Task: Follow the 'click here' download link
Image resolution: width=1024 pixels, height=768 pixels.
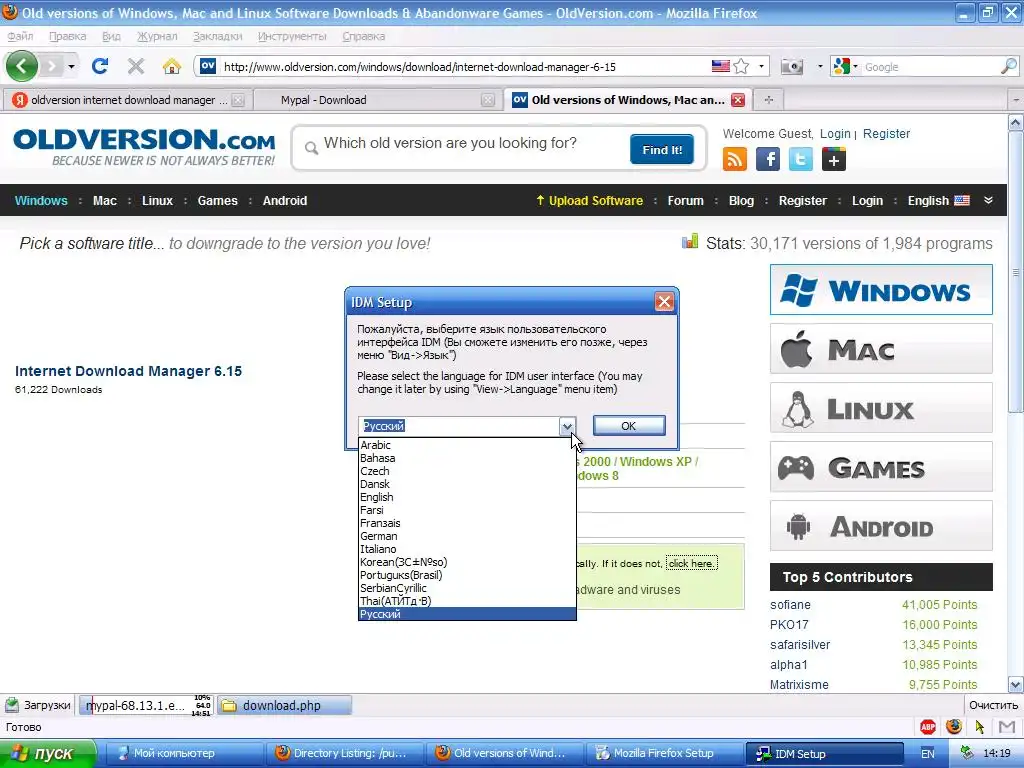Action: click(x=692, y=564)
